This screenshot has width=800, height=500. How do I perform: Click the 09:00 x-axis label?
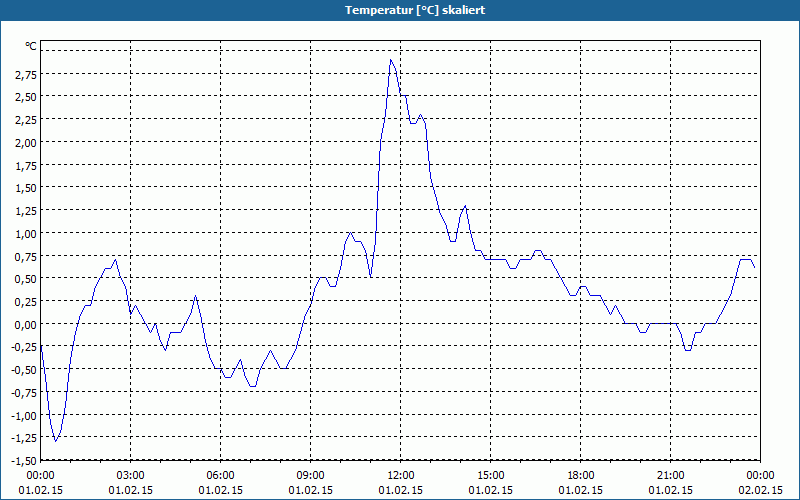click(x=311, y=476)
